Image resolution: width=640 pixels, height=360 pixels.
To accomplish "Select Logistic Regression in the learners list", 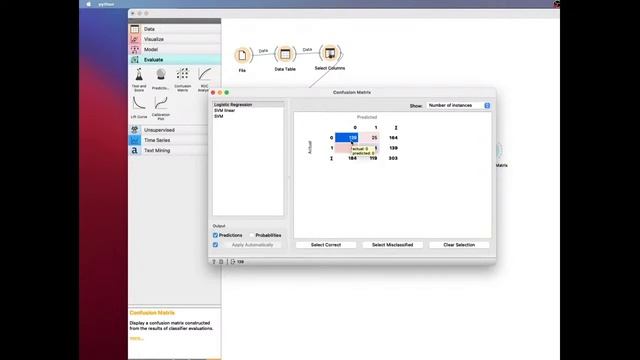I will coord(248,104).
